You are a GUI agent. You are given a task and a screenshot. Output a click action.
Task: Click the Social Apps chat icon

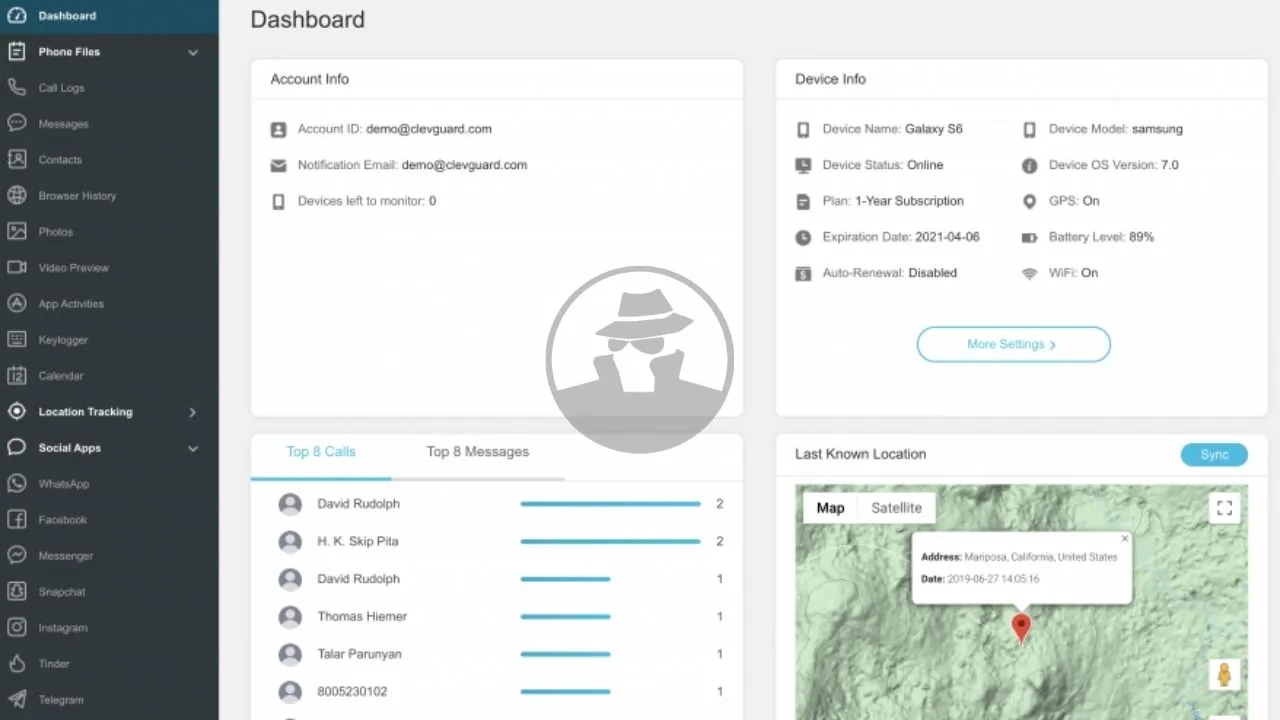(16, 448)
